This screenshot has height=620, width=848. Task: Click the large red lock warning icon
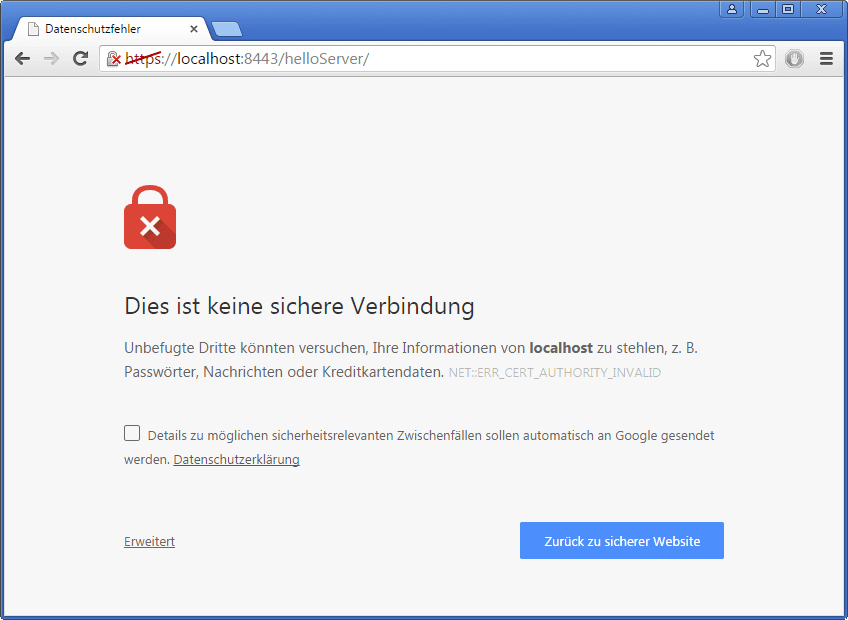coord(150,218)
